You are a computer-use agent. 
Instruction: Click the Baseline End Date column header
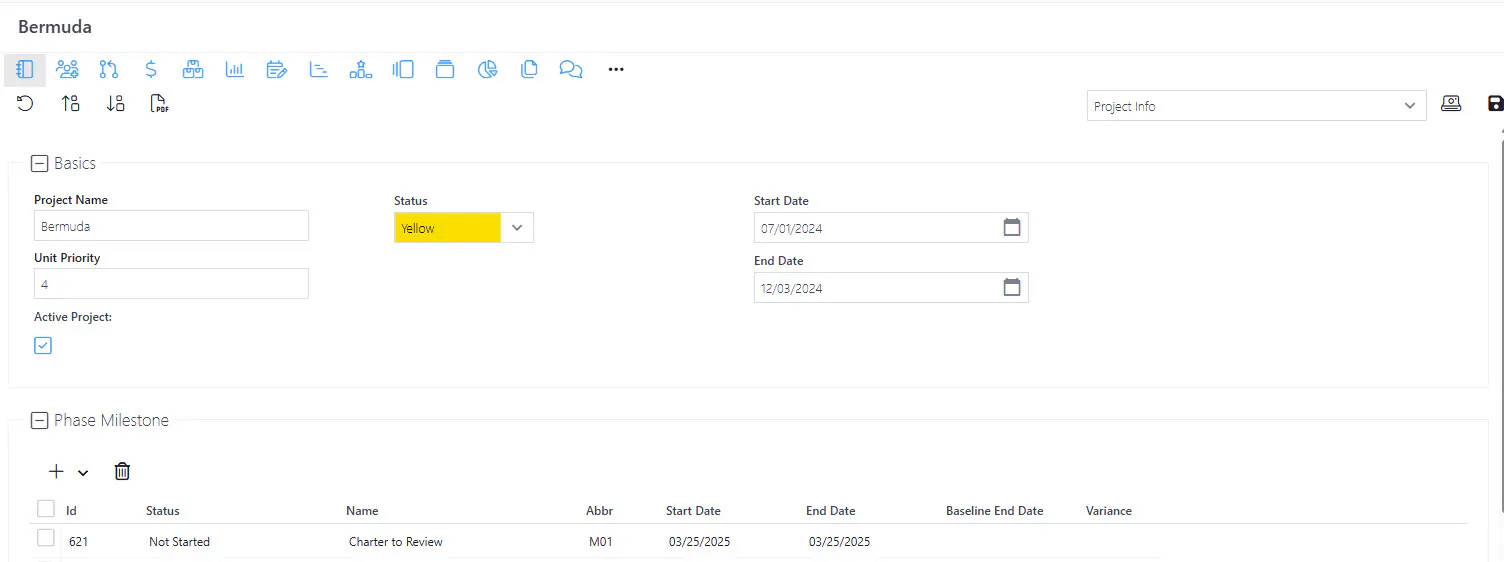(x=995, y=511)
